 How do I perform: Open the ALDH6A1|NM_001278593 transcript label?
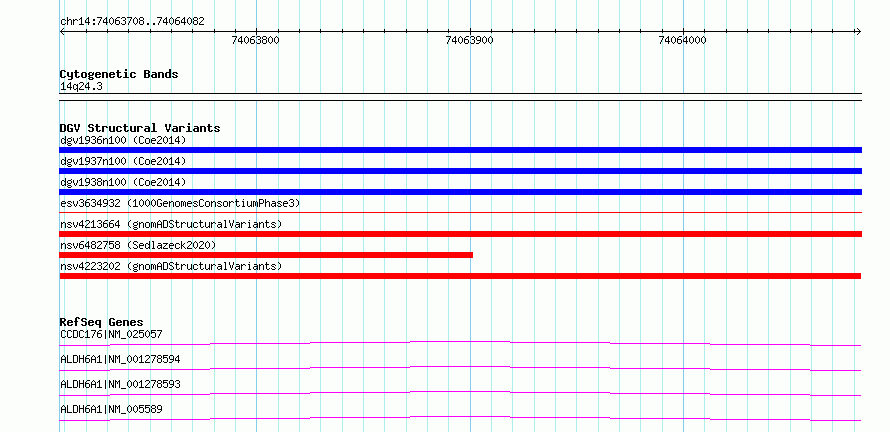[x=120, y=384]
